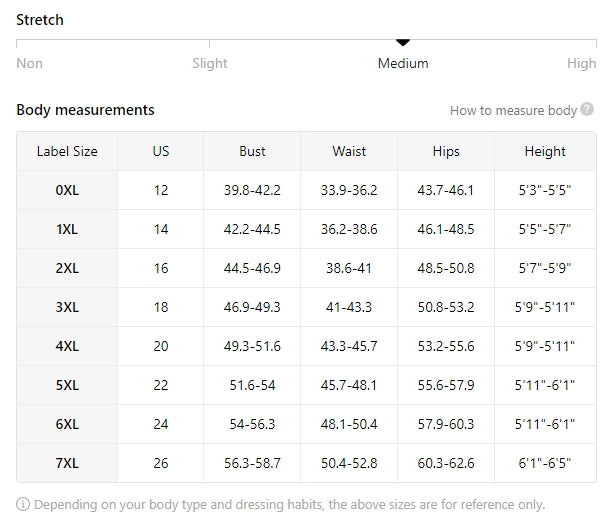Click the 3XL size row label
This screenshot has width=612, height=523.
click(67, 307)
